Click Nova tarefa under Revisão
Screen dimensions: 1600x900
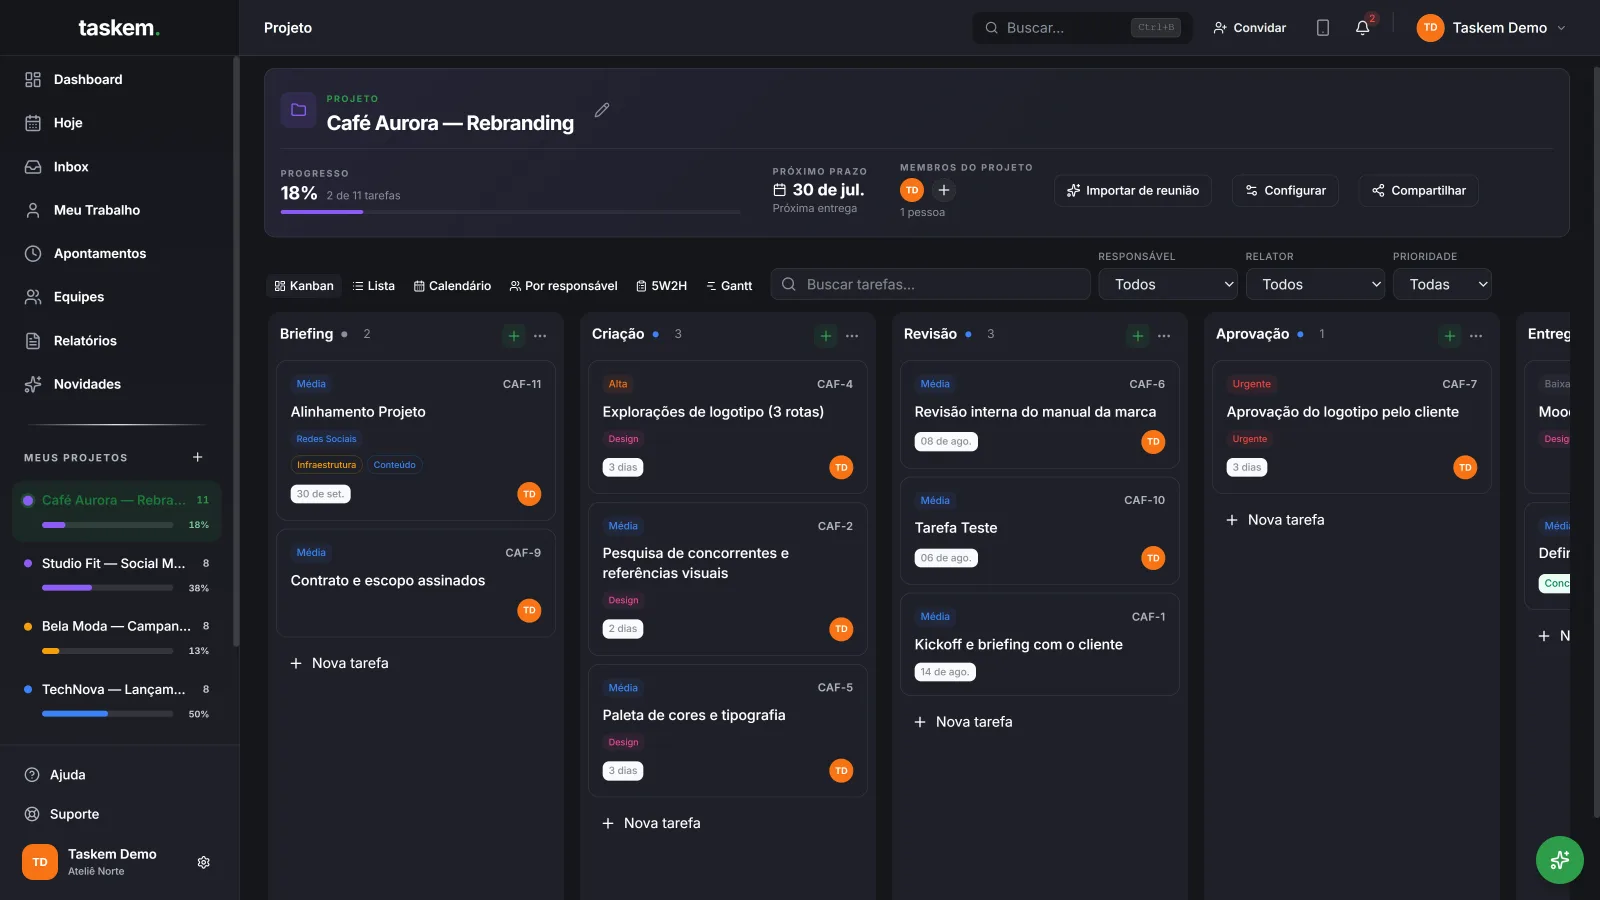(x=963, y=722)
